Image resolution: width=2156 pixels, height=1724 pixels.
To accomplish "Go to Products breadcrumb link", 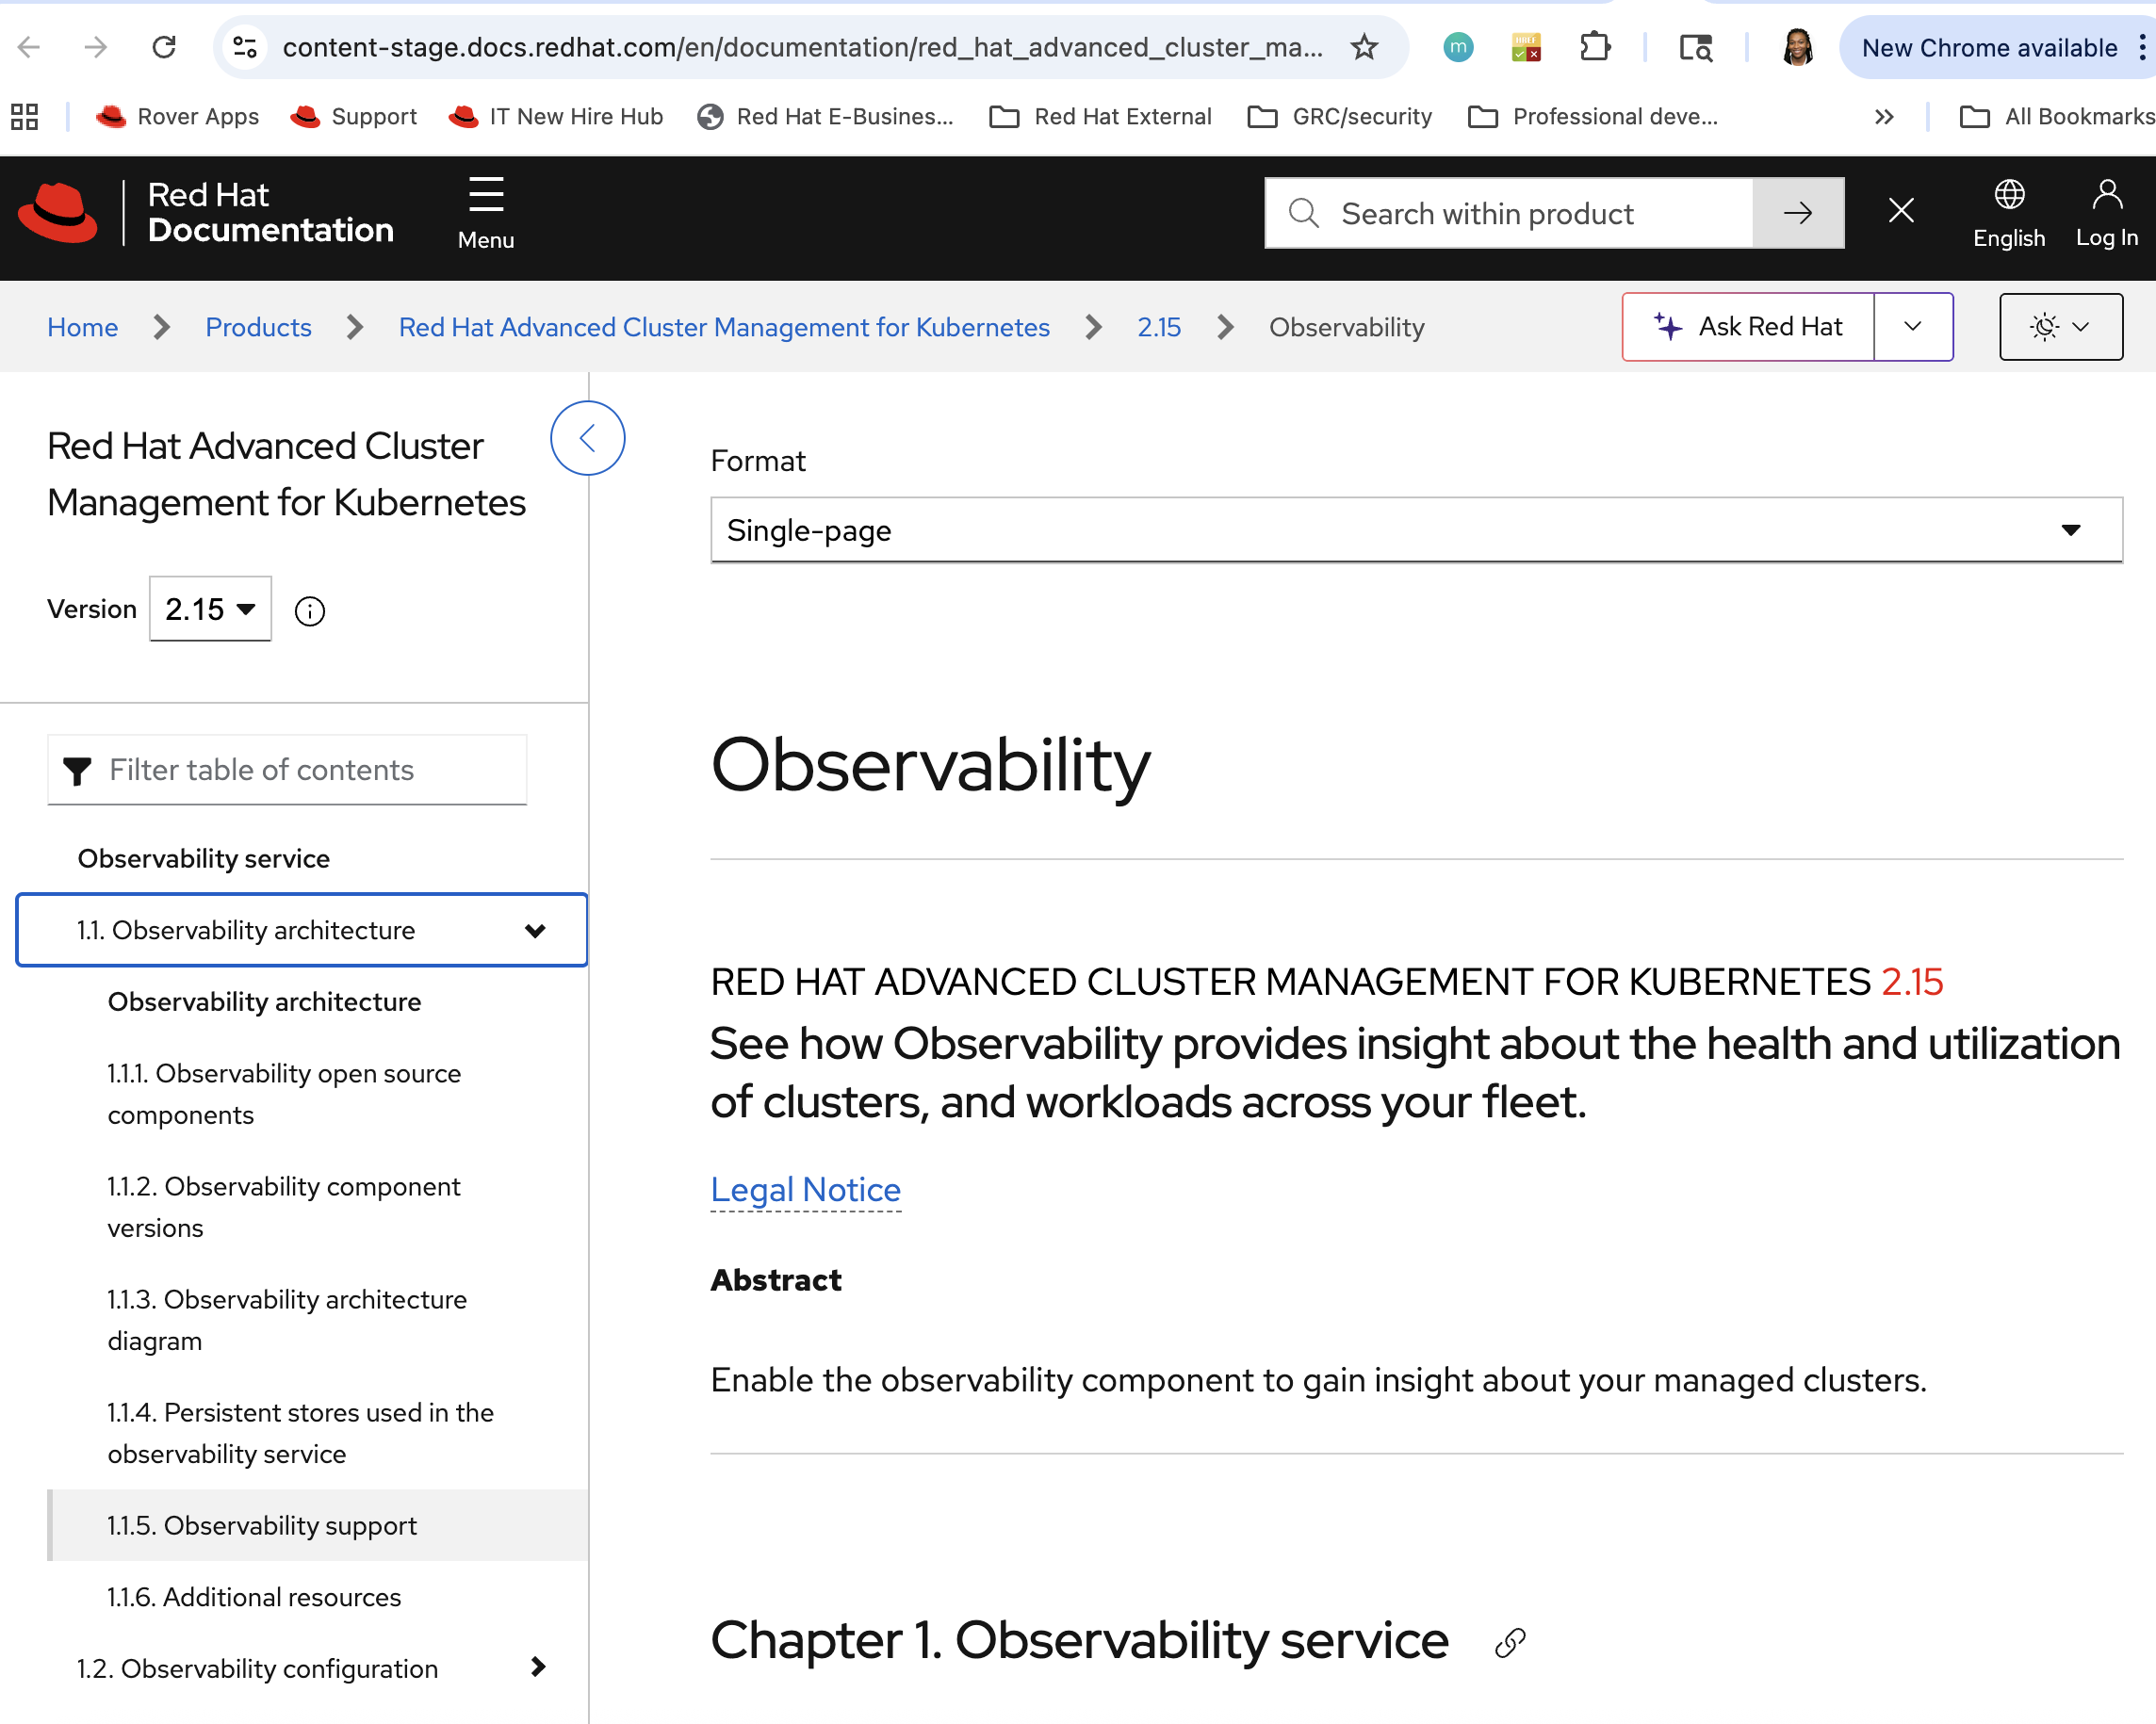I will coord(258,327).
